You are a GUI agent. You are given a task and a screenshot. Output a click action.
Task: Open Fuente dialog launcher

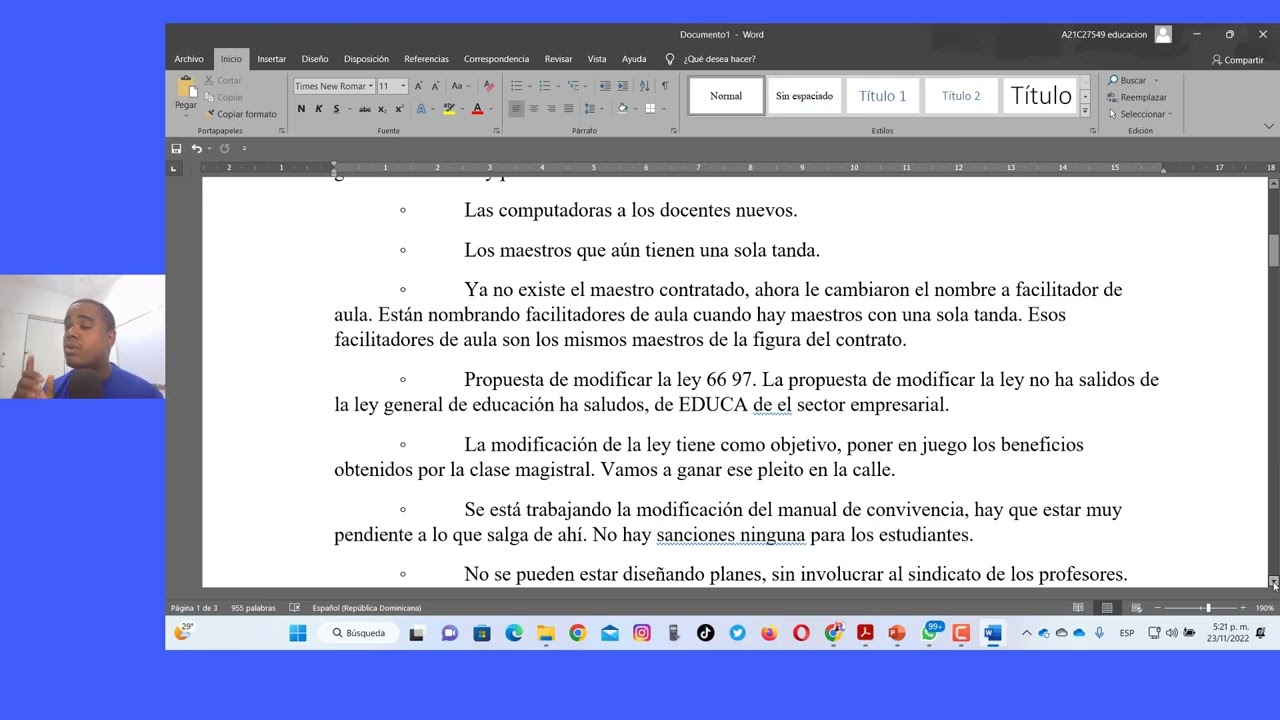(497, 131)
